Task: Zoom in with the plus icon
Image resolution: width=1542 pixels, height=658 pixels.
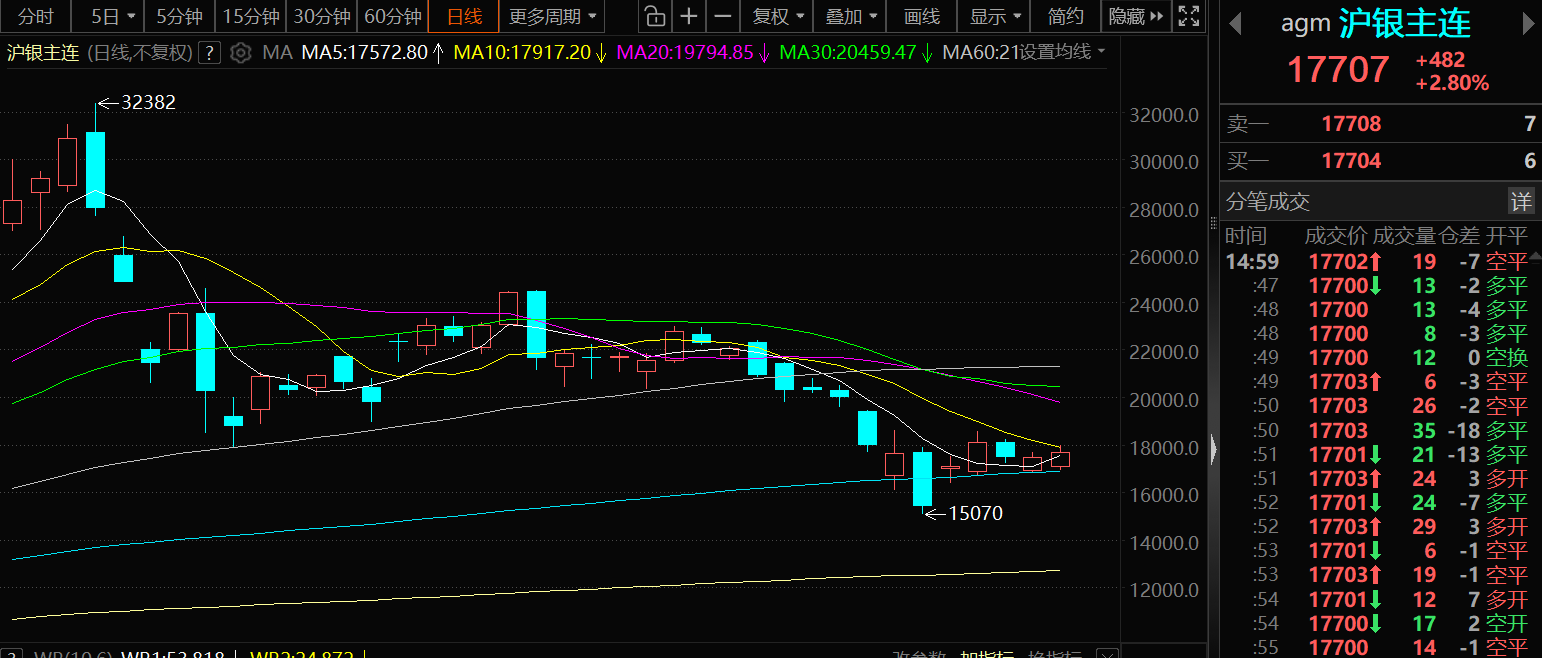Action: coord(688,16)
